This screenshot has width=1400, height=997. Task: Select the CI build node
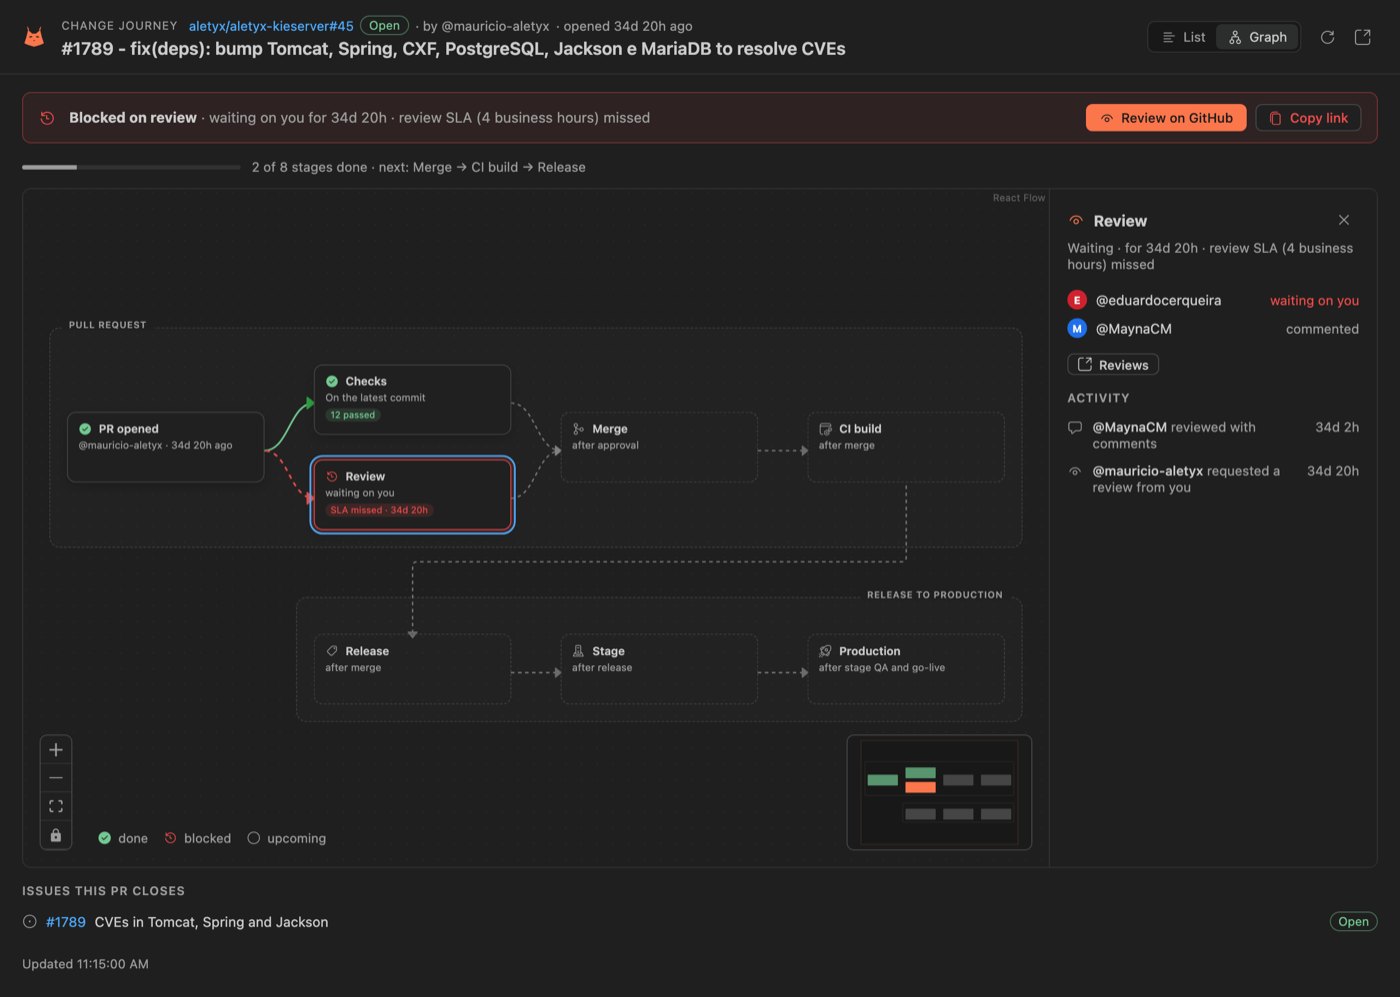(x=906, y=447)
